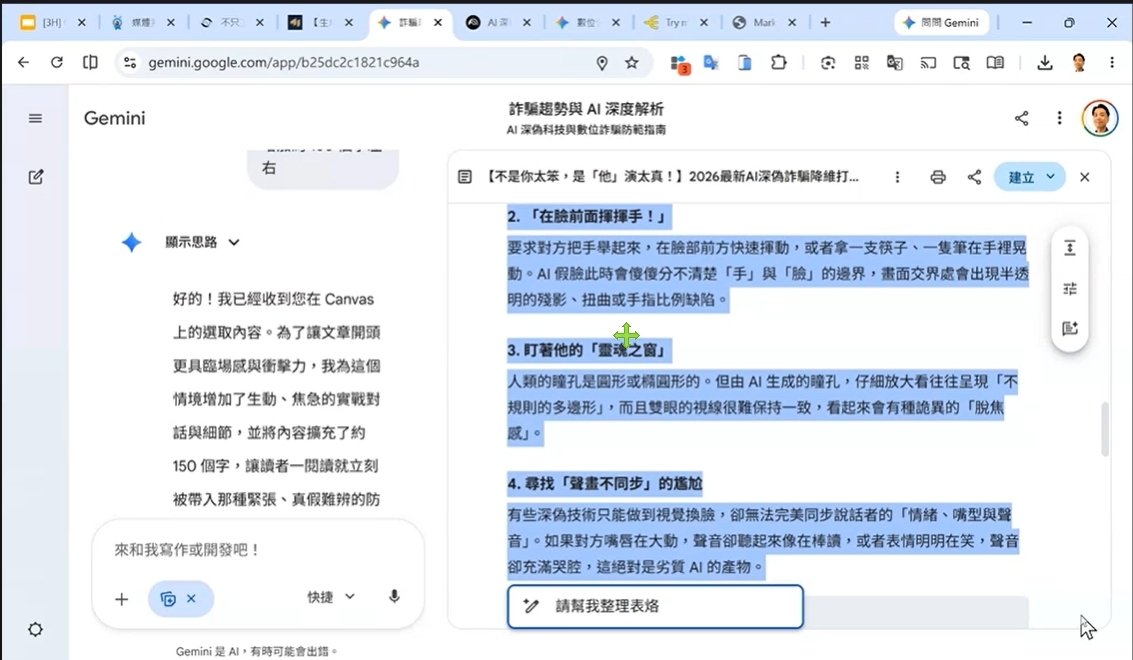Close the Mark tab

(792, 22)
